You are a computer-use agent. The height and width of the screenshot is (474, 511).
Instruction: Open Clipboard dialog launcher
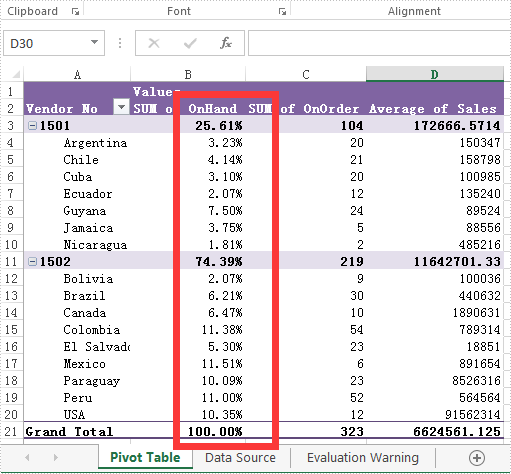click(75, 12)
